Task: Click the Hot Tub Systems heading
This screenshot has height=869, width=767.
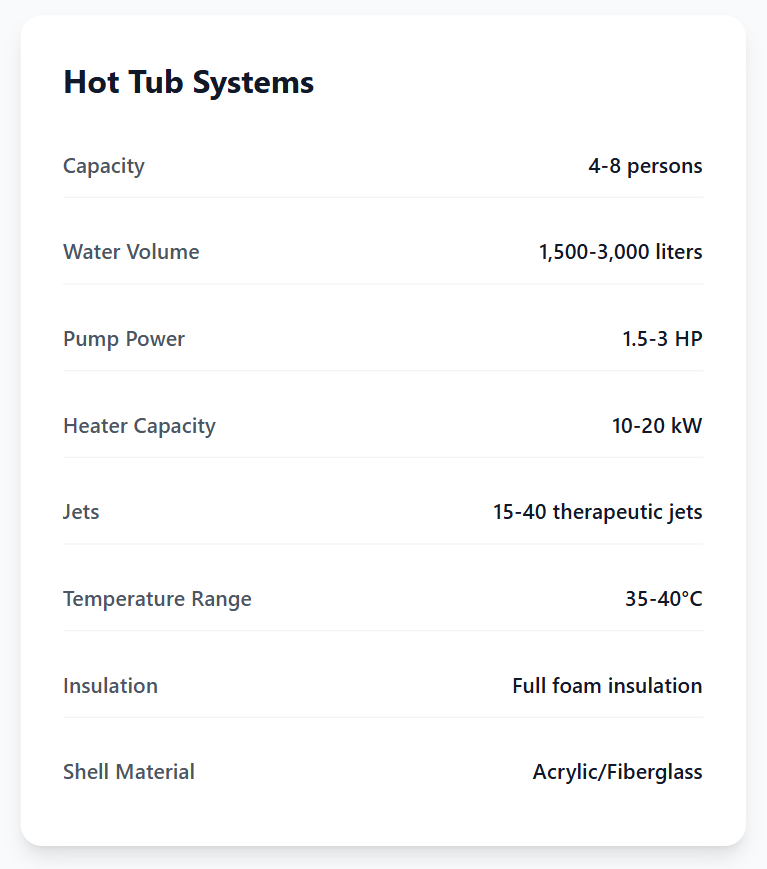Action: point(189,82)
